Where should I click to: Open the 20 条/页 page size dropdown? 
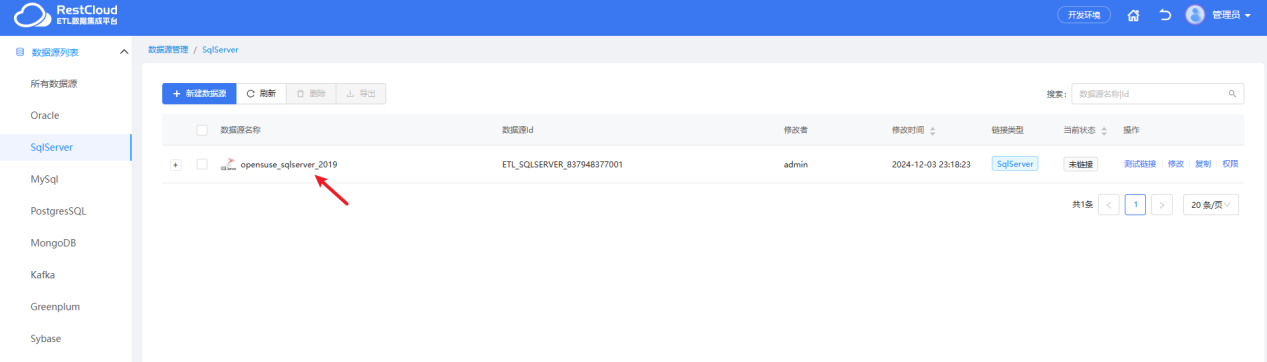pos(1211,204)
